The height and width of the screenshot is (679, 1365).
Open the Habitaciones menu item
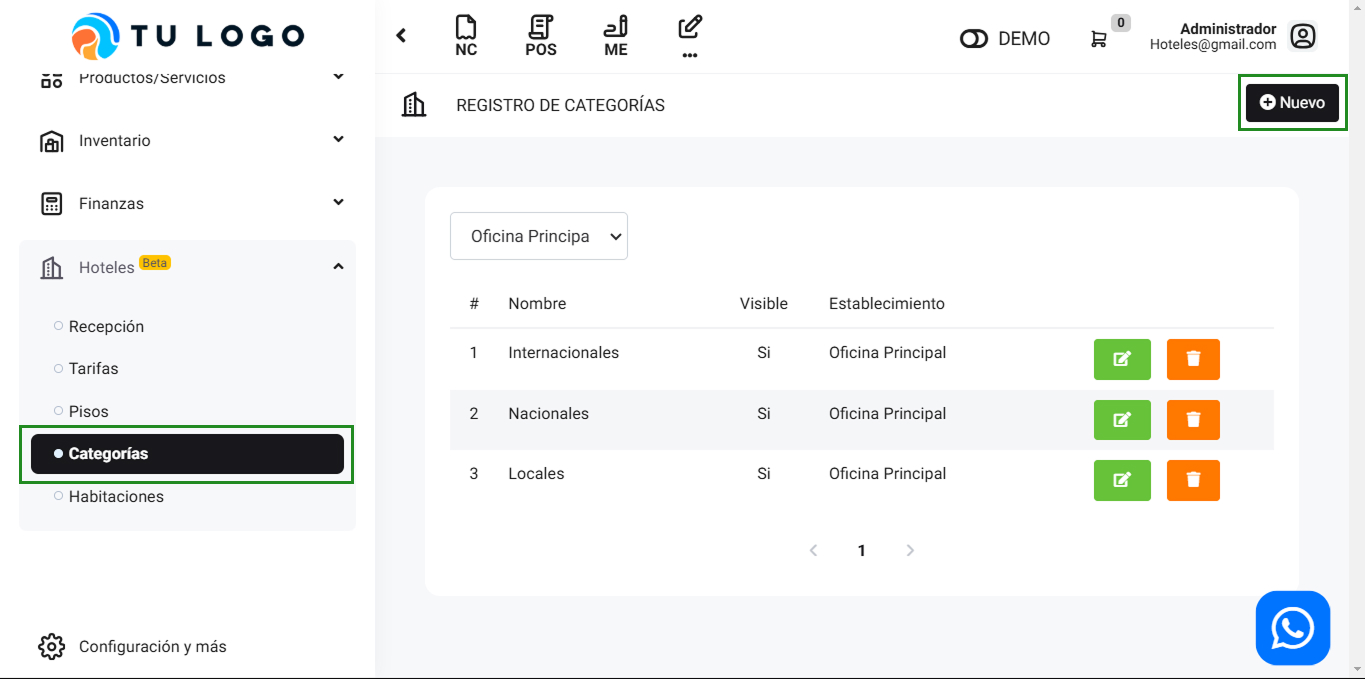[116, 497]
